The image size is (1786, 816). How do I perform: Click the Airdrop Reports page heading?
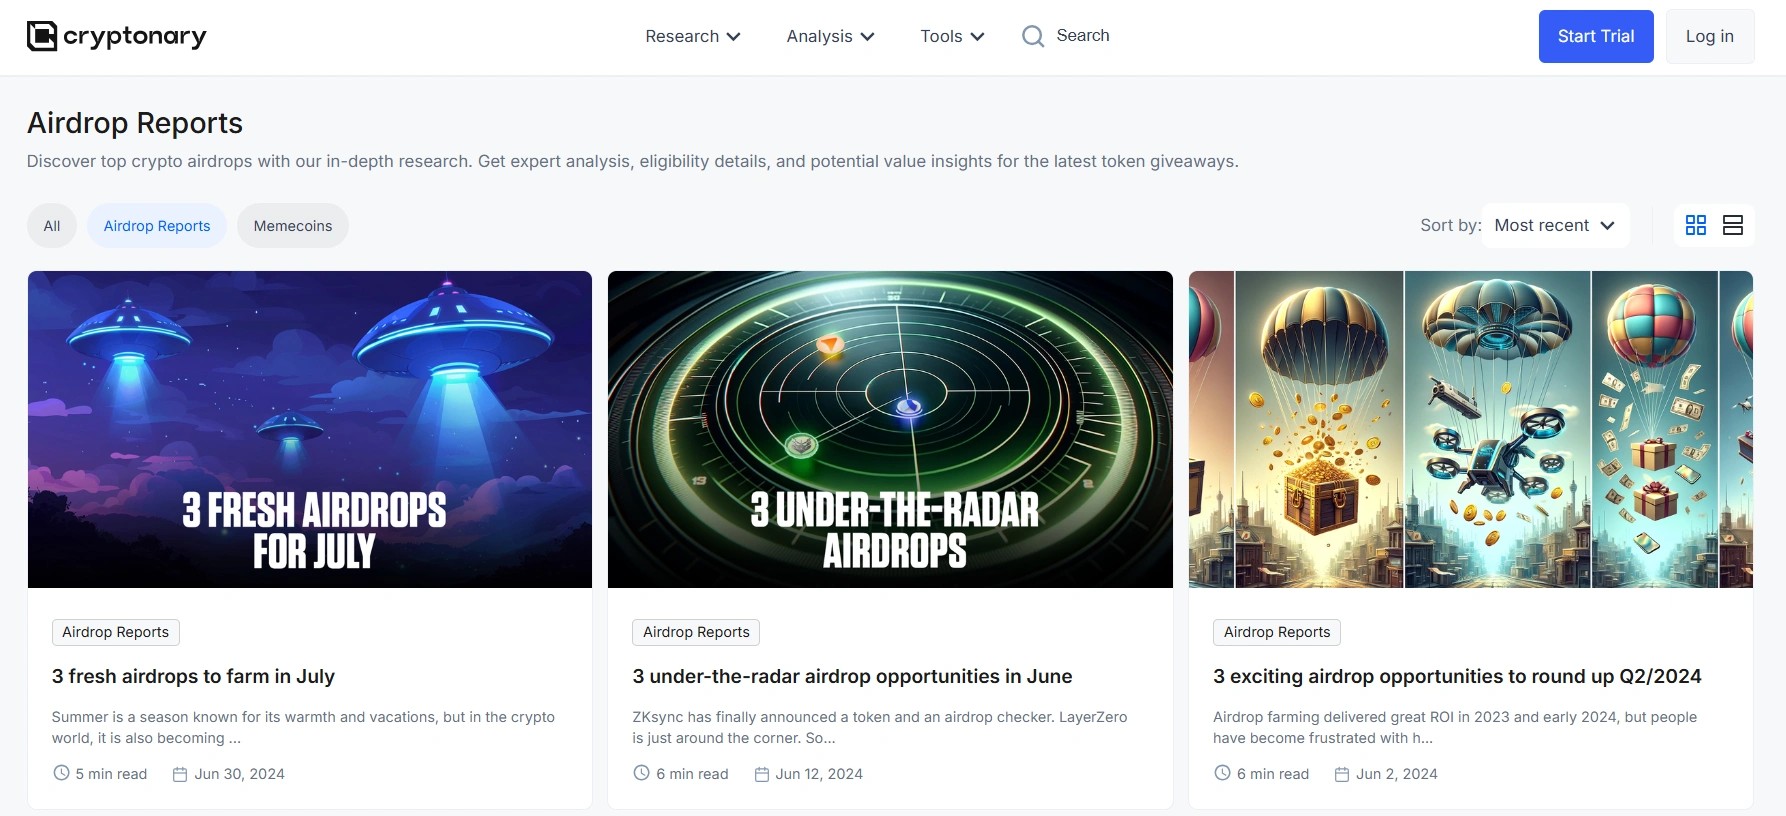coord(135,123)
